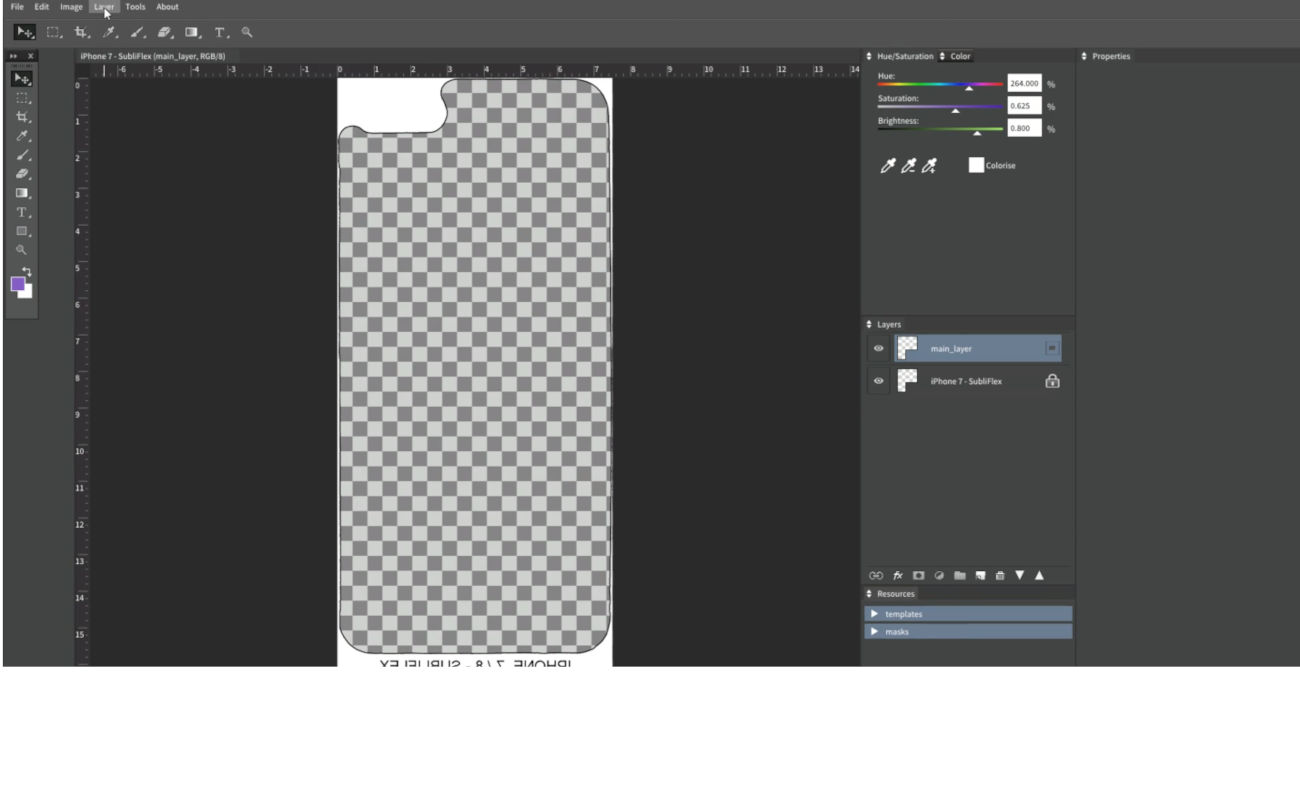
Task: Select the Rectangle shape tool in the left toolbox
Action: (x=22, y=231)
